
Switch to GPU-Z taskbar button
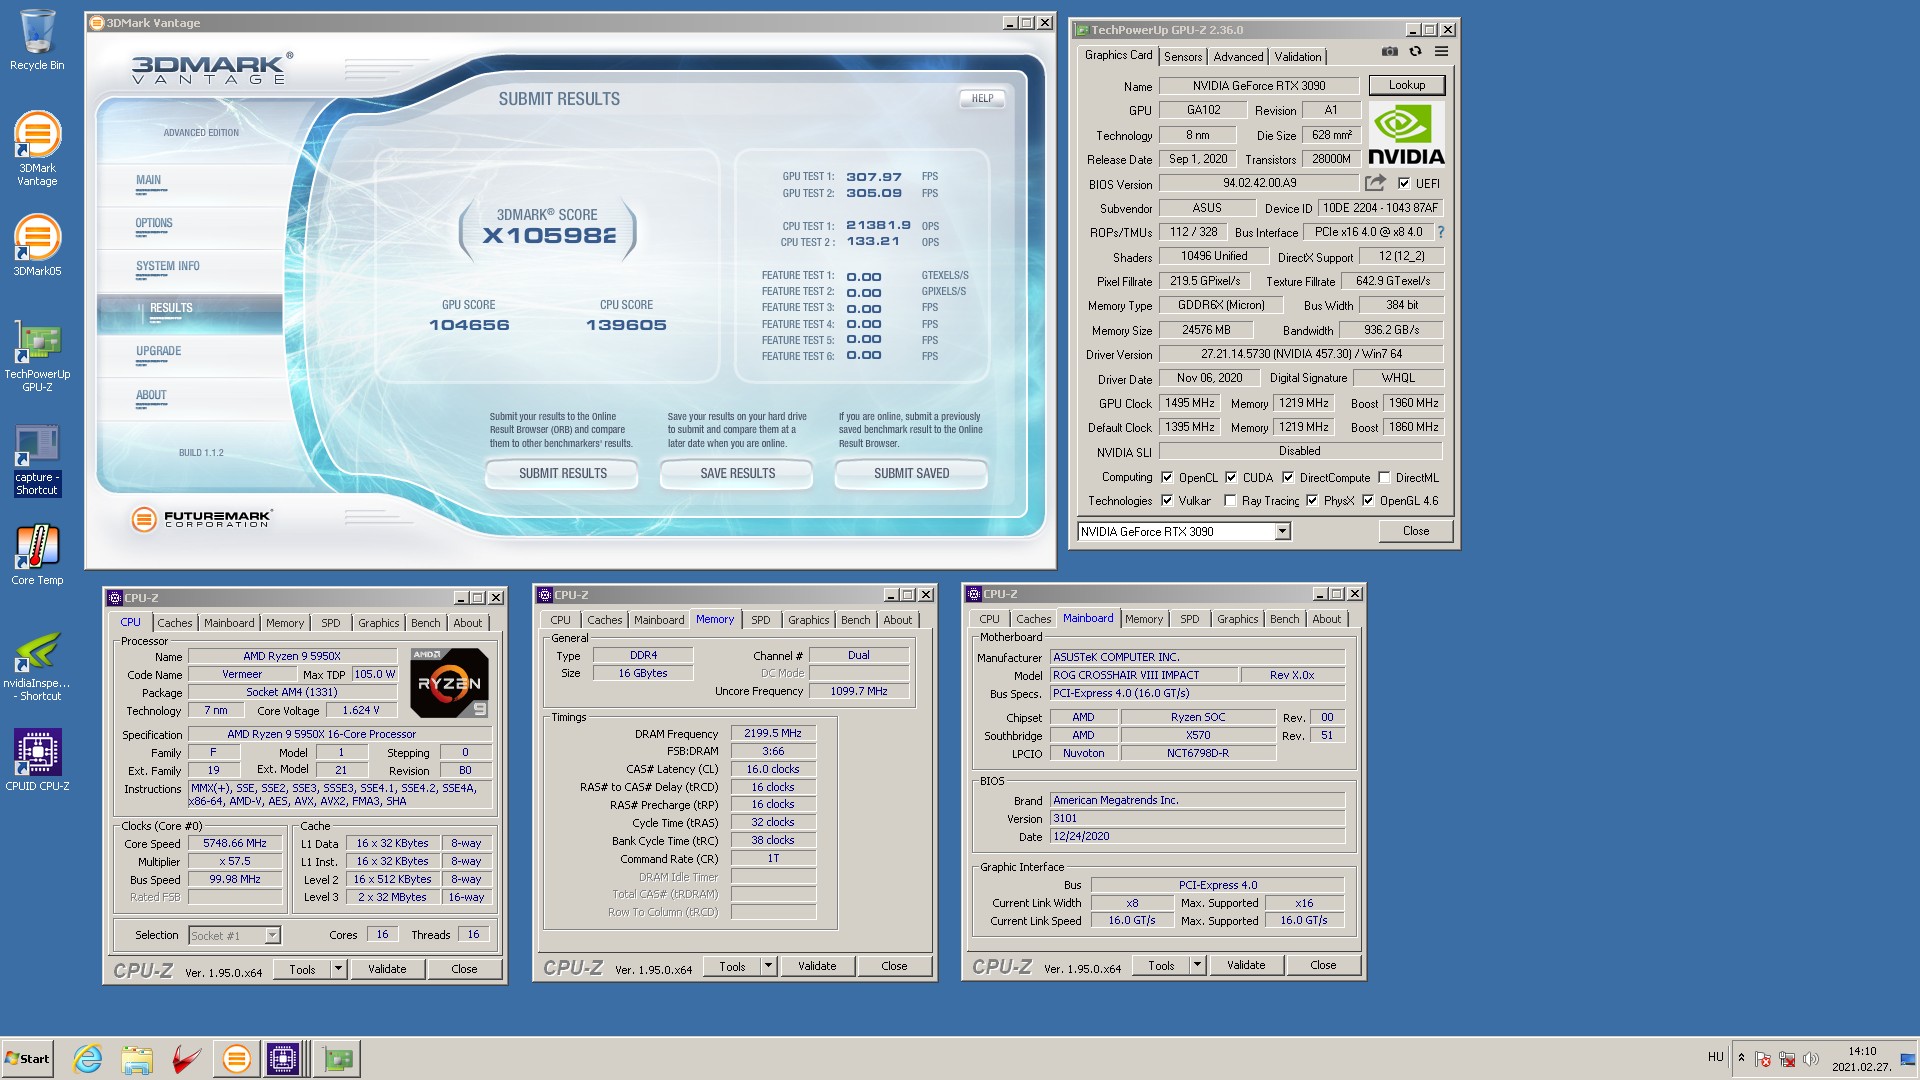point(337,1058)
